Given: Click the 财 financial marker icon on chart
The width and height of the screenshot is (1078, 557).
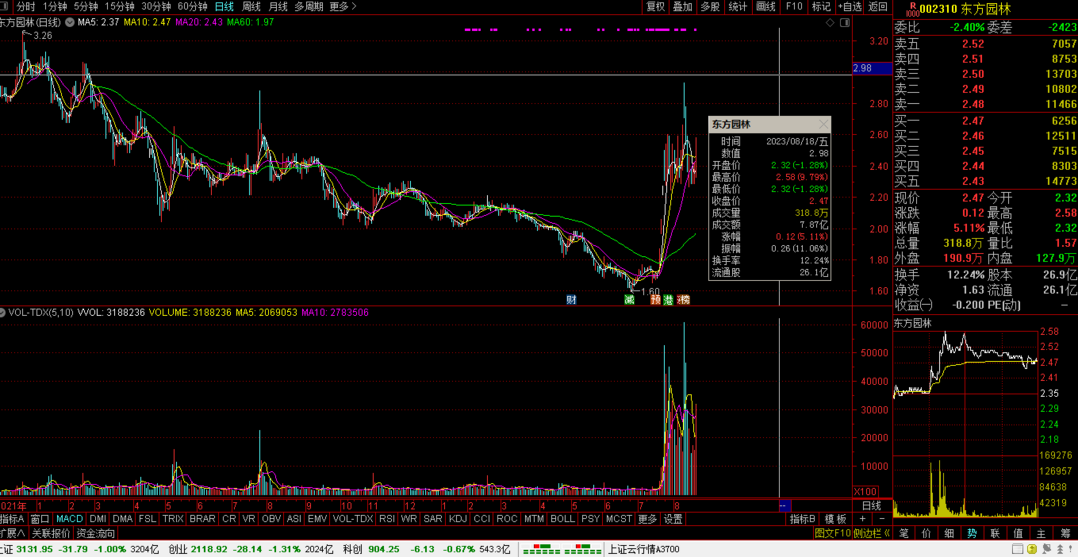Looking at the screenshot, I should [570, 299].
